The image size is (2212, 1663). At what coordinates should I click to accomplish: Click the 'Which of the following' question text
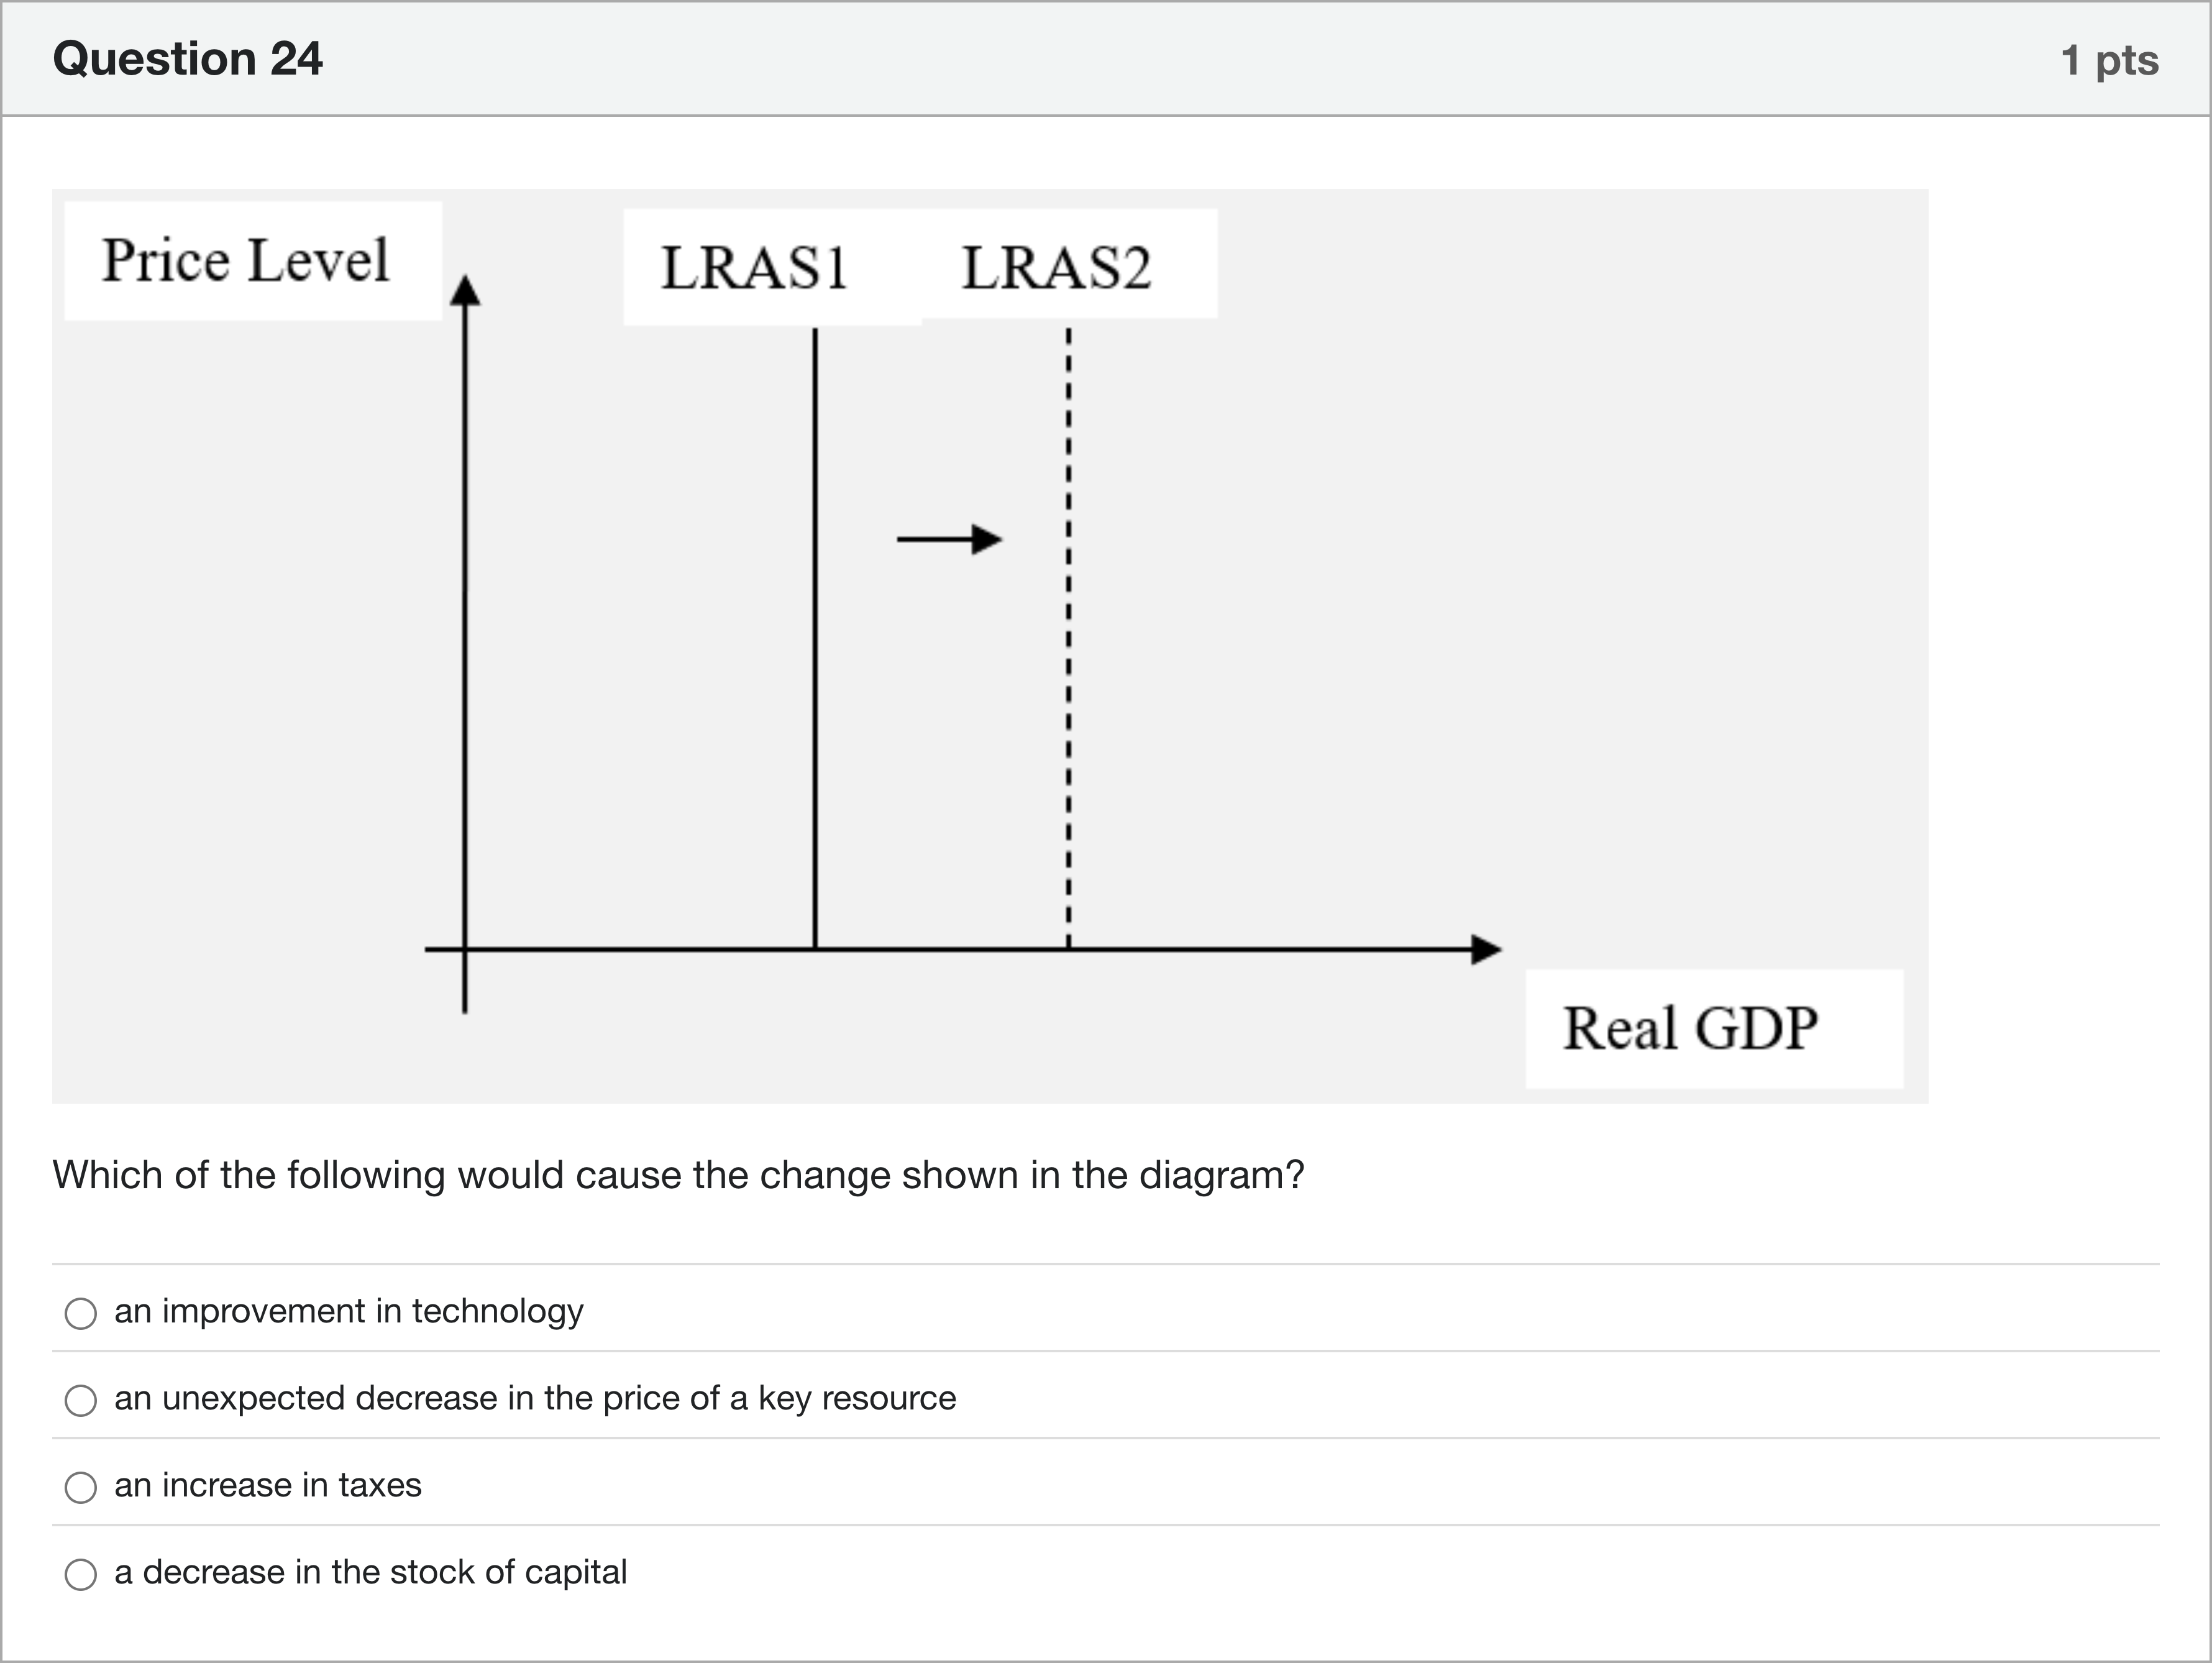(x=678, y=1175)
